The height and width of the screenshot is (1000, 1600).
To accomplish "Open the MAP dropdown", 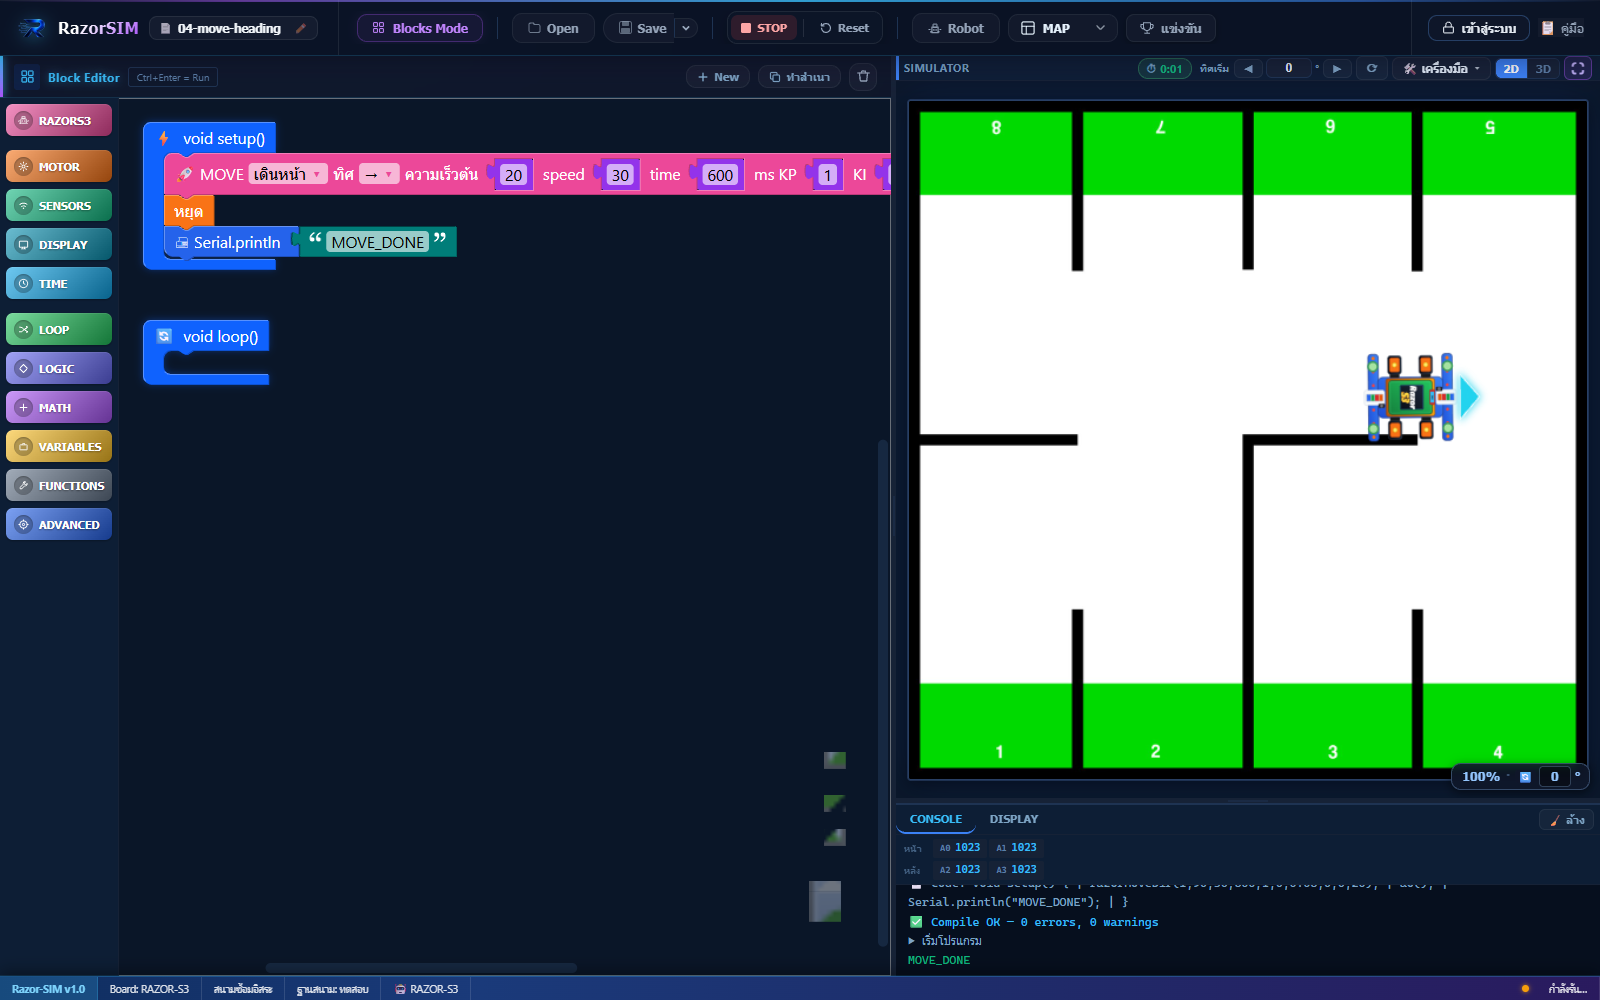I will pos(1063,28).
